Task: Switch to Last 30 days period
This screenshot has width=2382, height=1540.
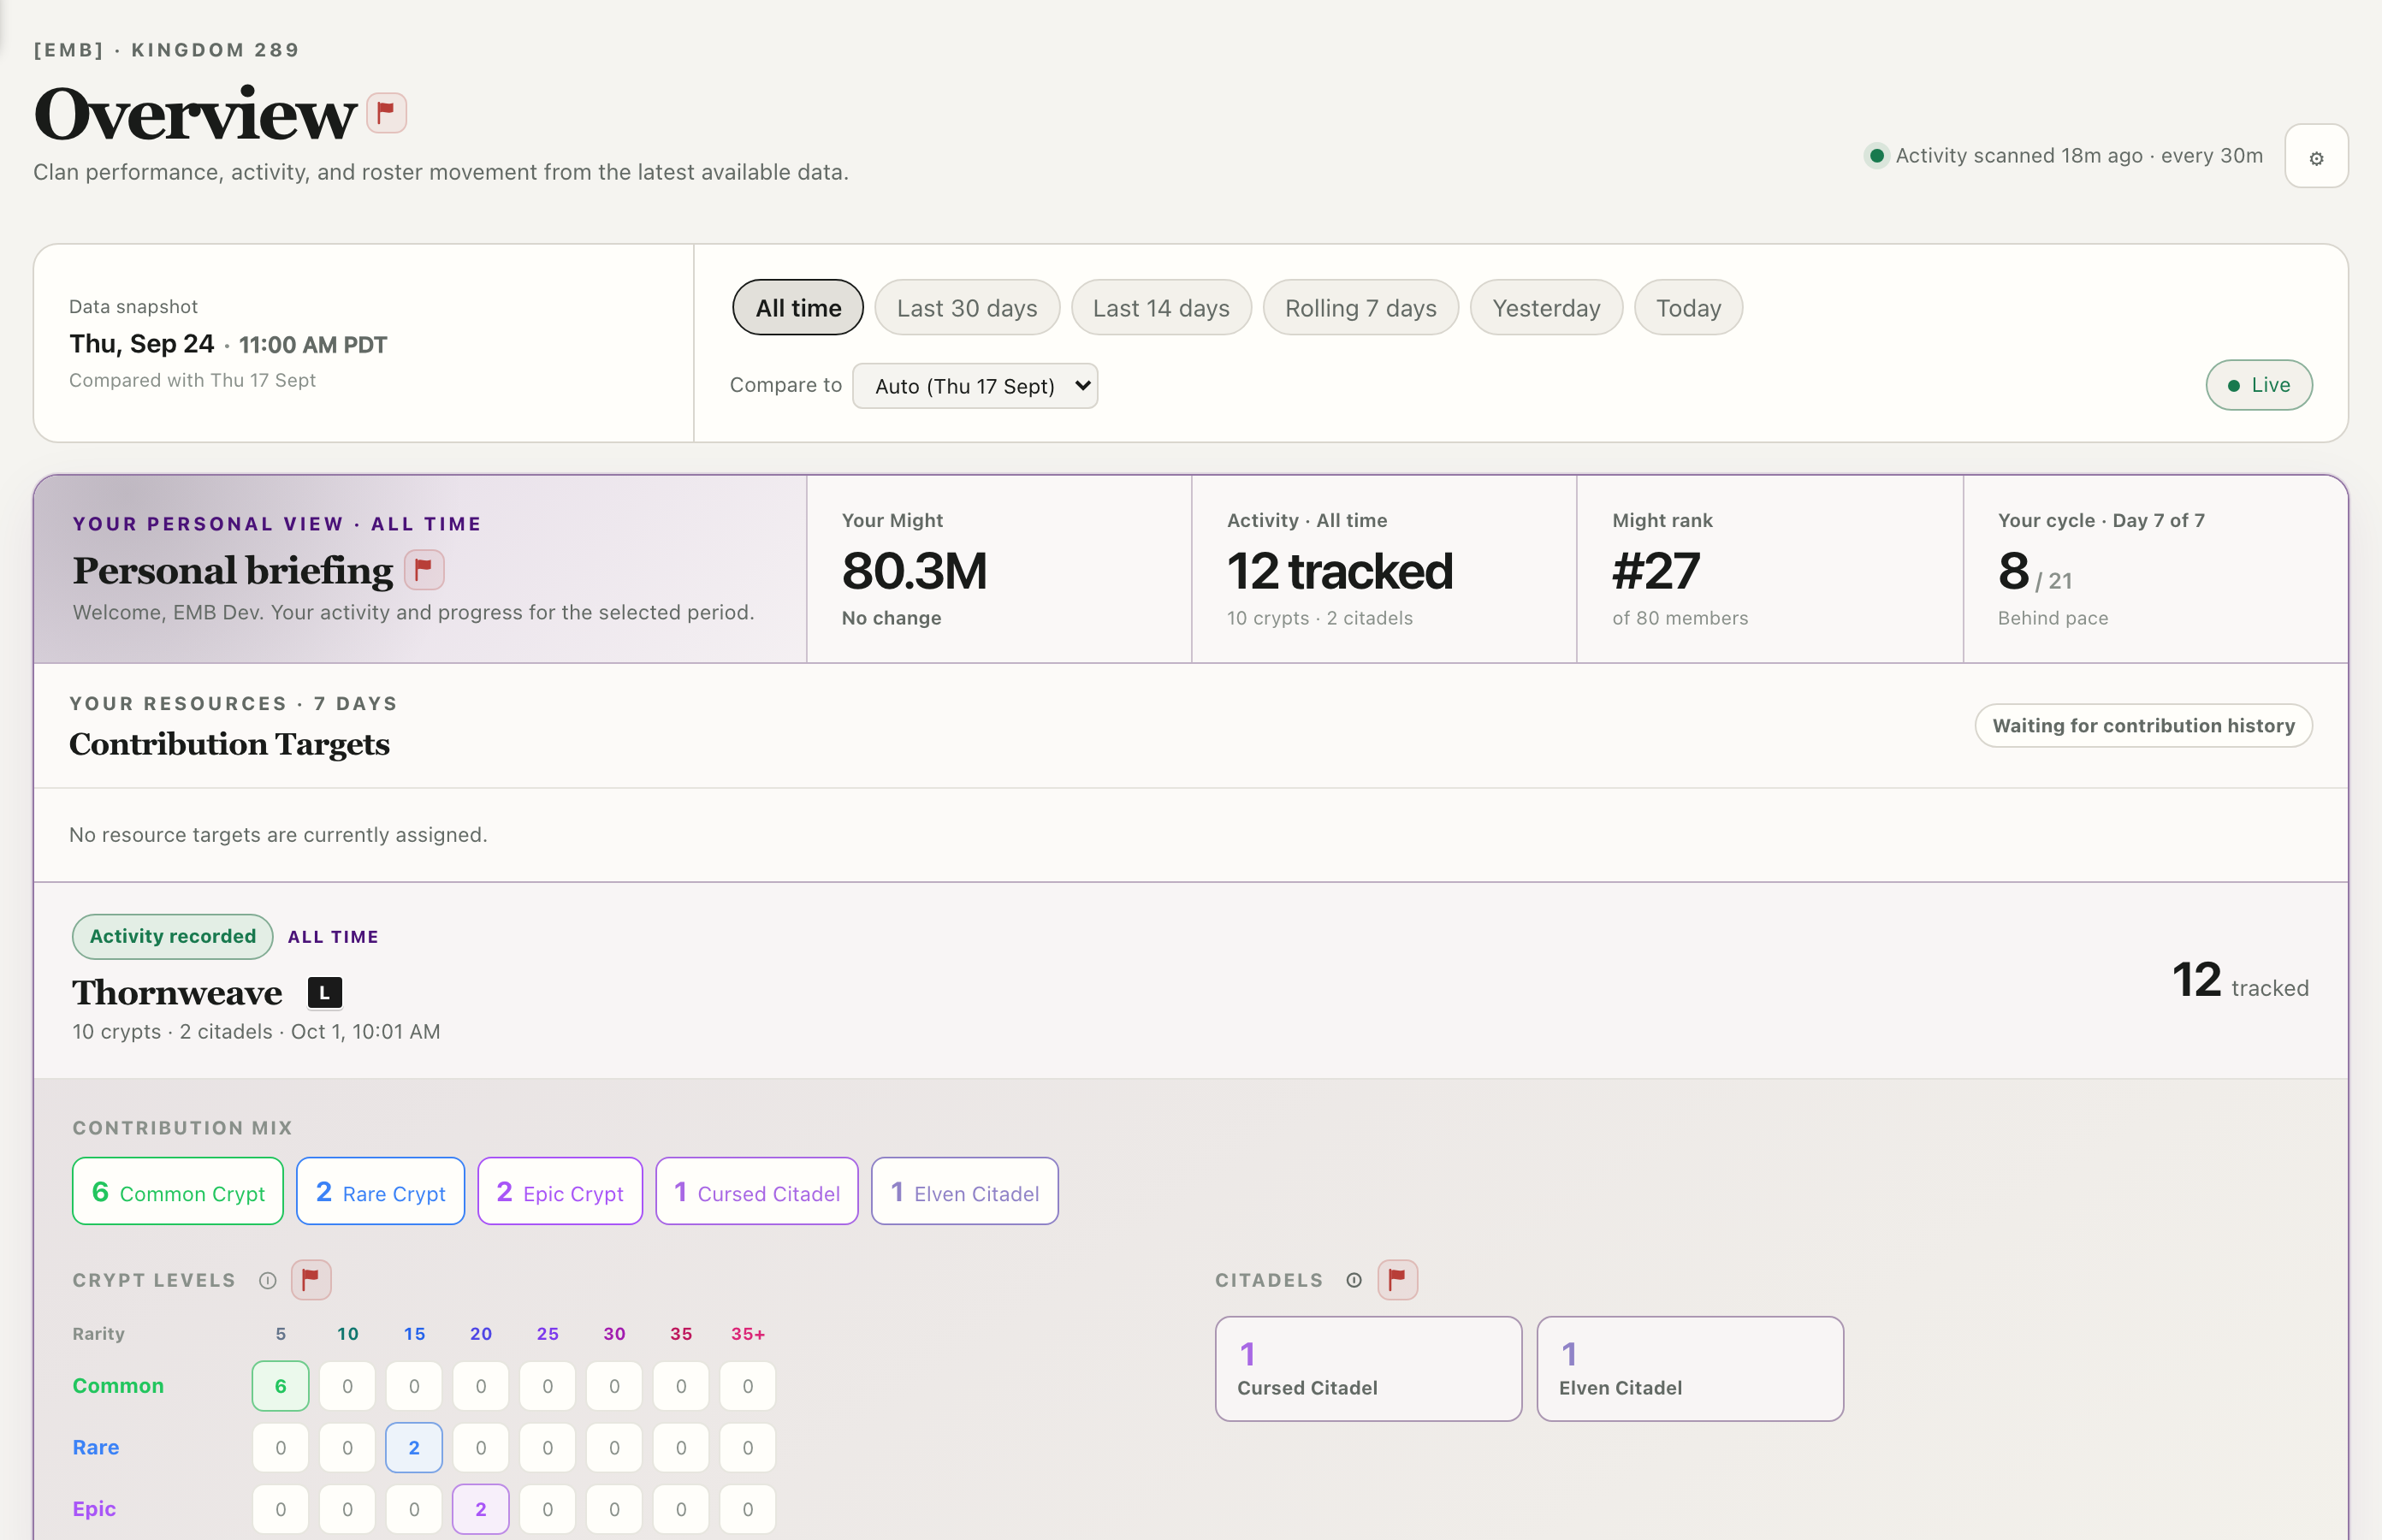Action: tap(967, 308)
